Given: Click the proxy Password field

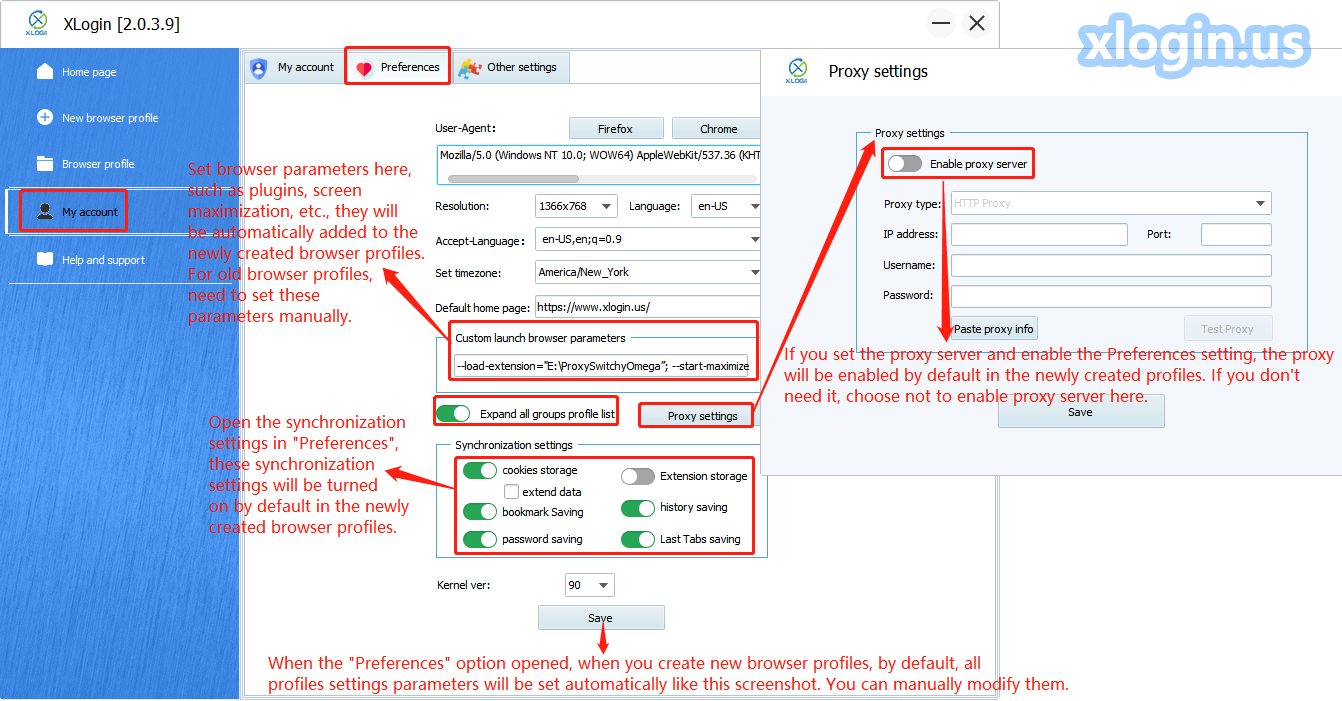Looking at the screenshot, I should [1111, 296].
